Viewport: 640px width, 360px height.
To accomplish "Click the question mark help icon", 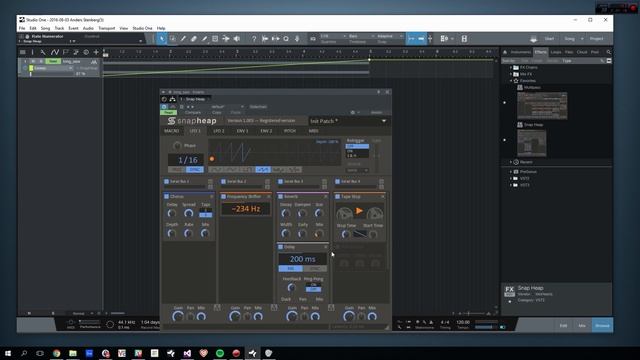I will [254, 39].
